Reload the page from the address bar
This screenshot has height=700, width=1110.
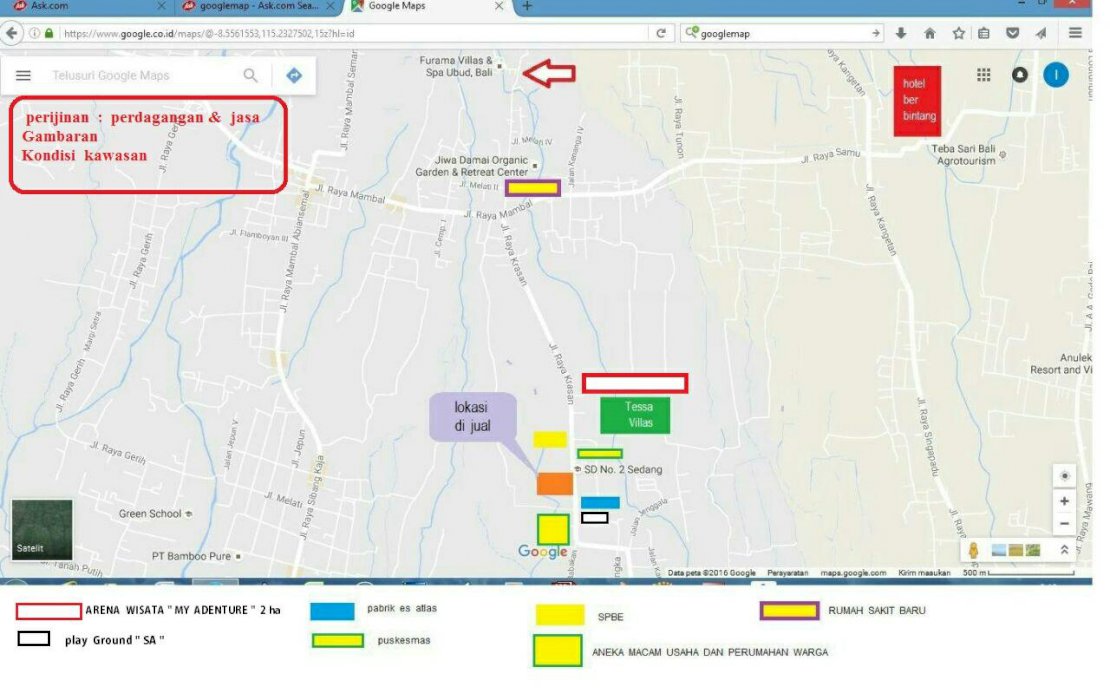pos(661,33)
